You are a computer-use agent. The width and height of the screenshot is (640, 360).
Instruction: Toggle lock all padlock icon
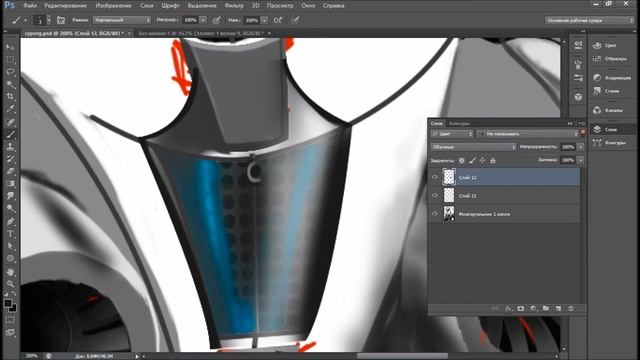493,160
